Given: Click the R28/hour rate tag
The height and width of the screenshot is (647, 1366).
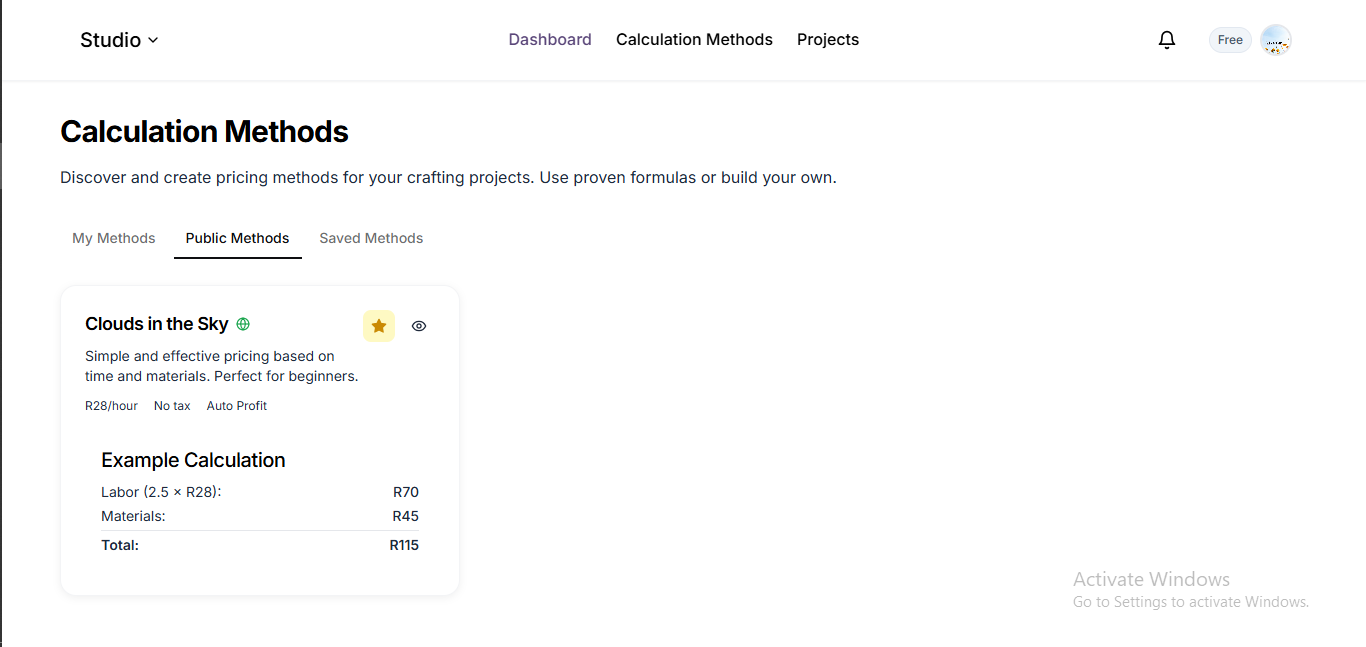Looking at the screenshot, I should pyautogui.click(x=111, y=406).
